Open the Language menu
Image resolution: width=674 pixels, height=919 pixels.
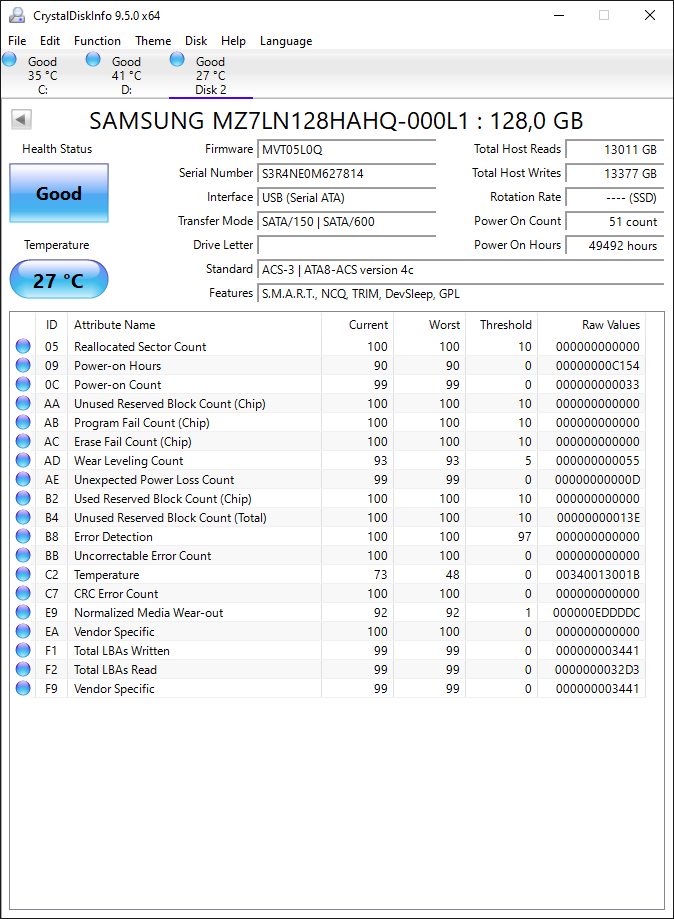tap(286, 40)
